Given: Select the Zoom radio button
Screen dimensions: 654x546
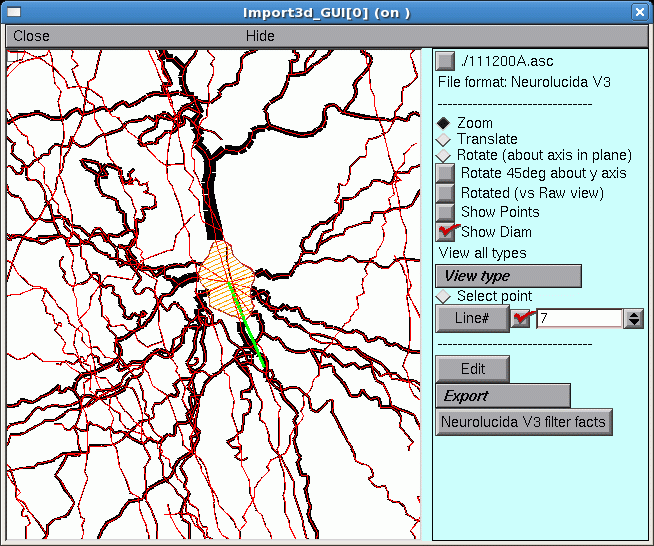Looking at the screenshot, I should pos(444,123).
